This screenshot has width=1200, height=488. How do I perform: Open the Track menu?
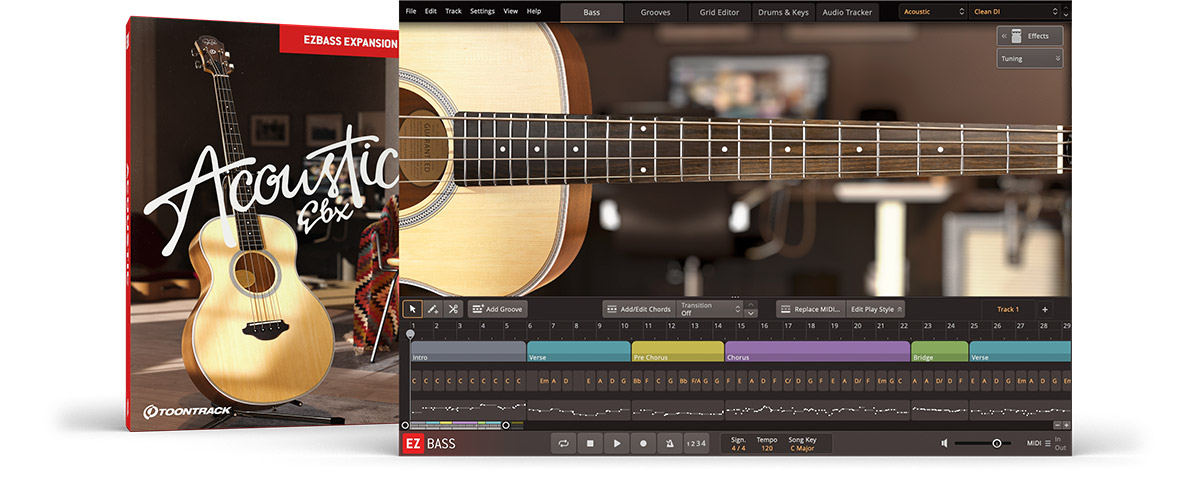(x=453, y=11)
